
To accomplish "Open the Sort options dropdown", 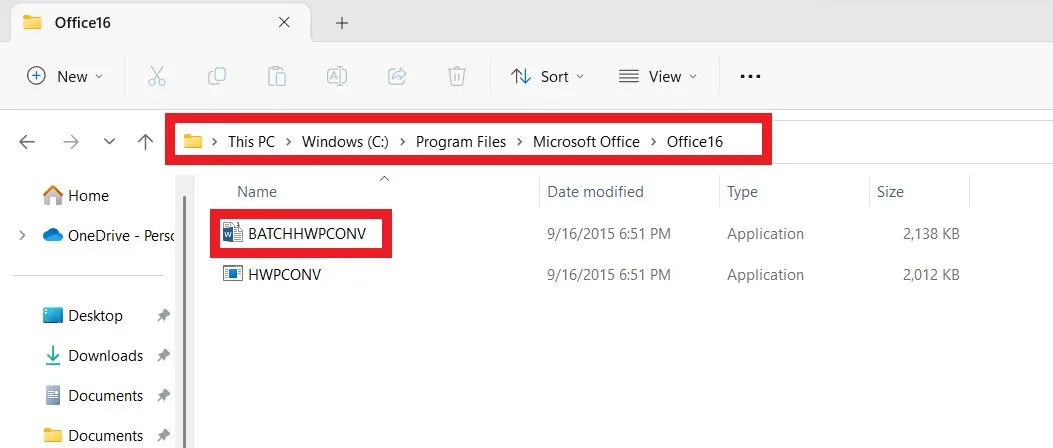I will point(547,77).
